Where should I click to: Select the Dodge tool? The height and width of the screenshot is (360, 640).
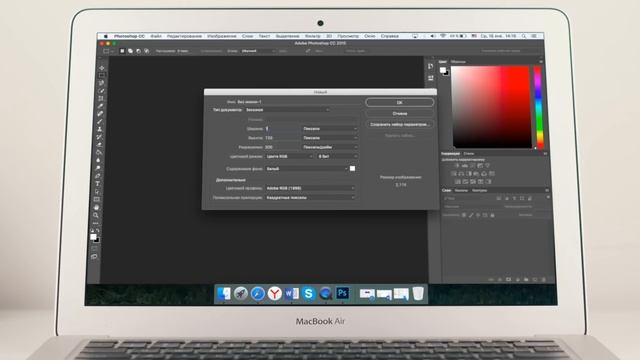(x=98, y=168)
